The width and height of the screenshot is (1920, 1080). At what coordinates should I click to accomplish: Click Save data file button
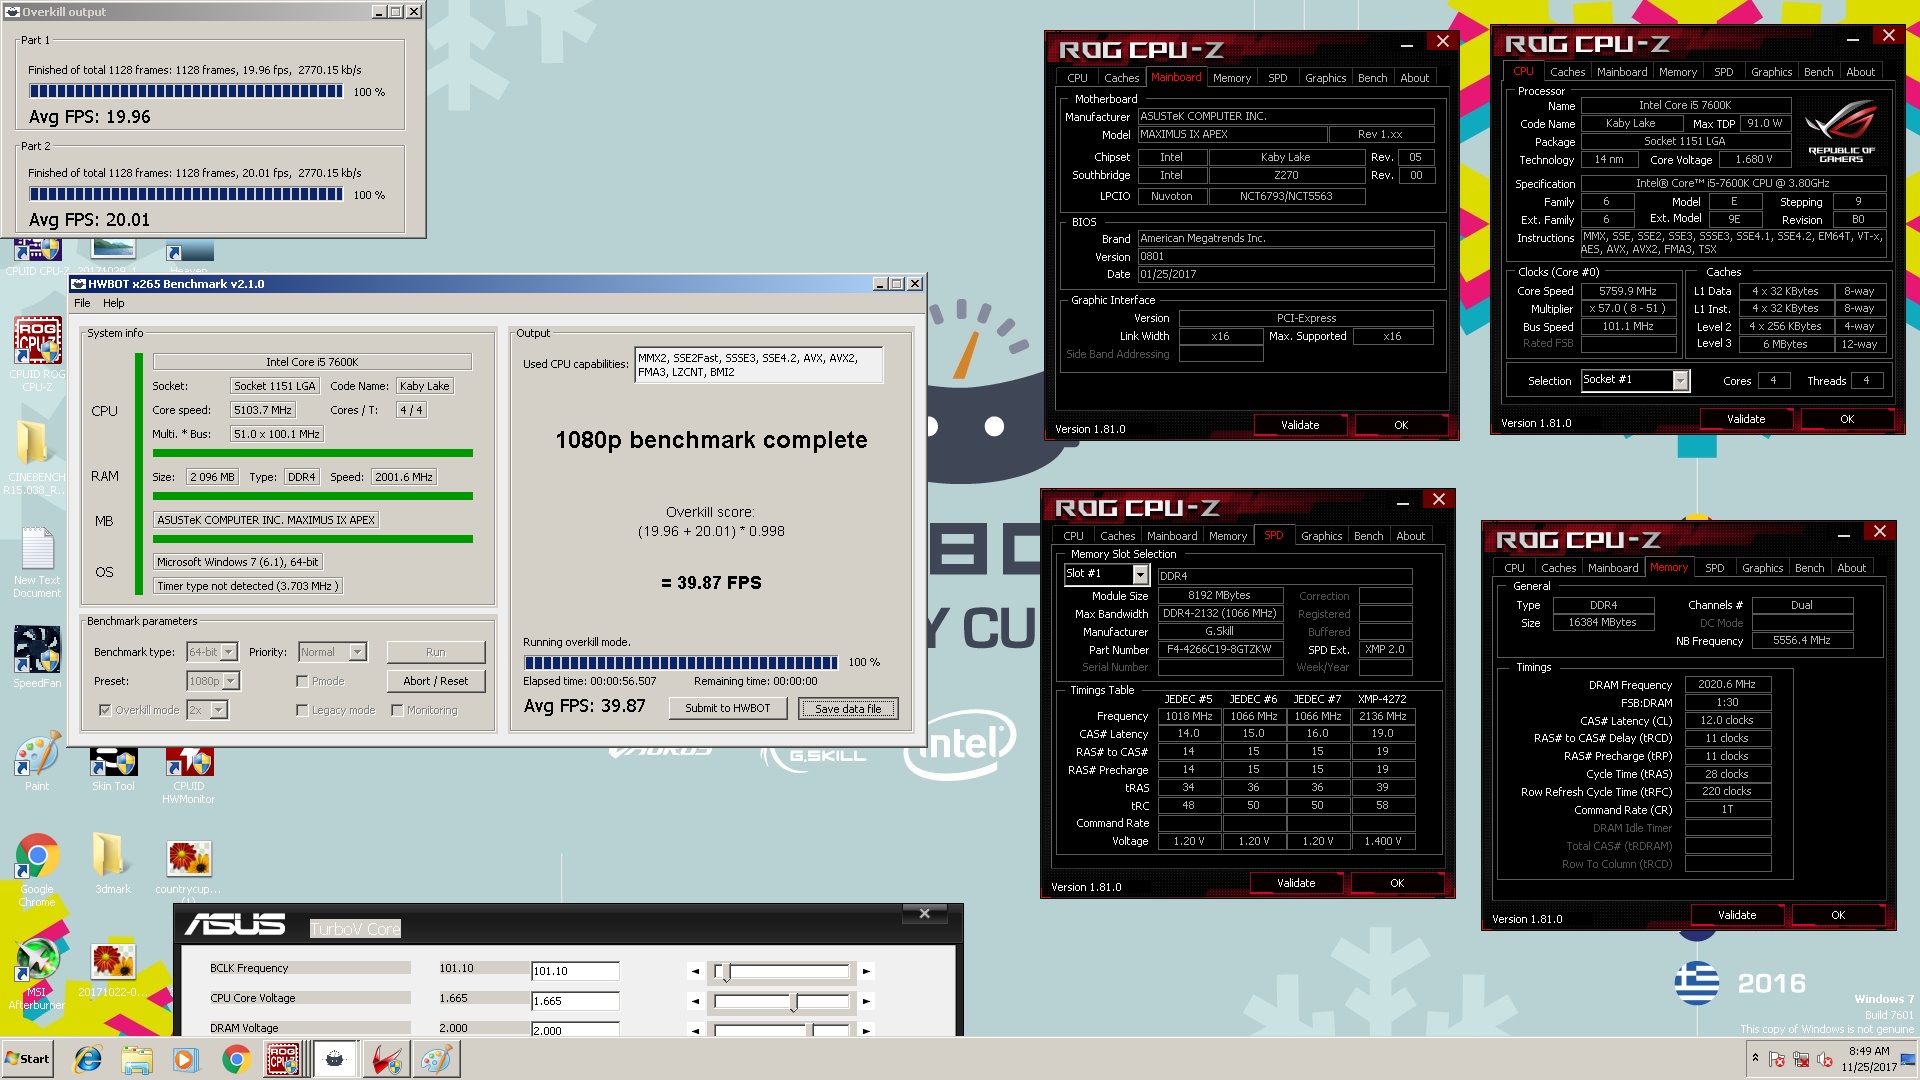pyautogui.click(x=848, y=708)
